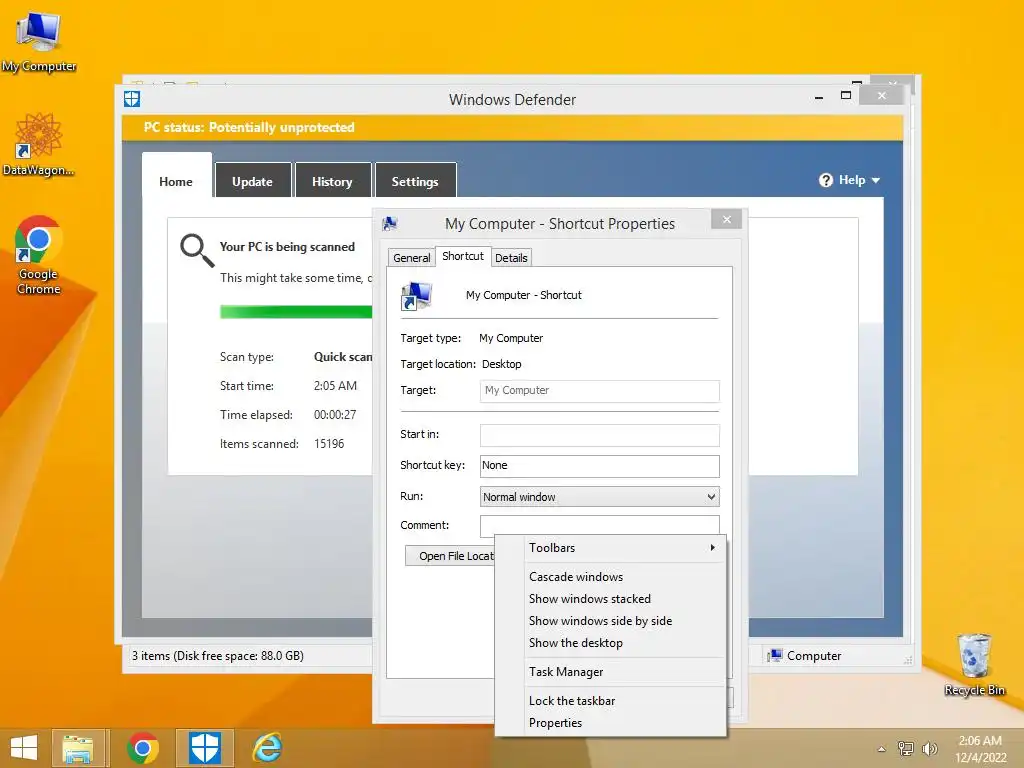Click the Comment input field

600,525
